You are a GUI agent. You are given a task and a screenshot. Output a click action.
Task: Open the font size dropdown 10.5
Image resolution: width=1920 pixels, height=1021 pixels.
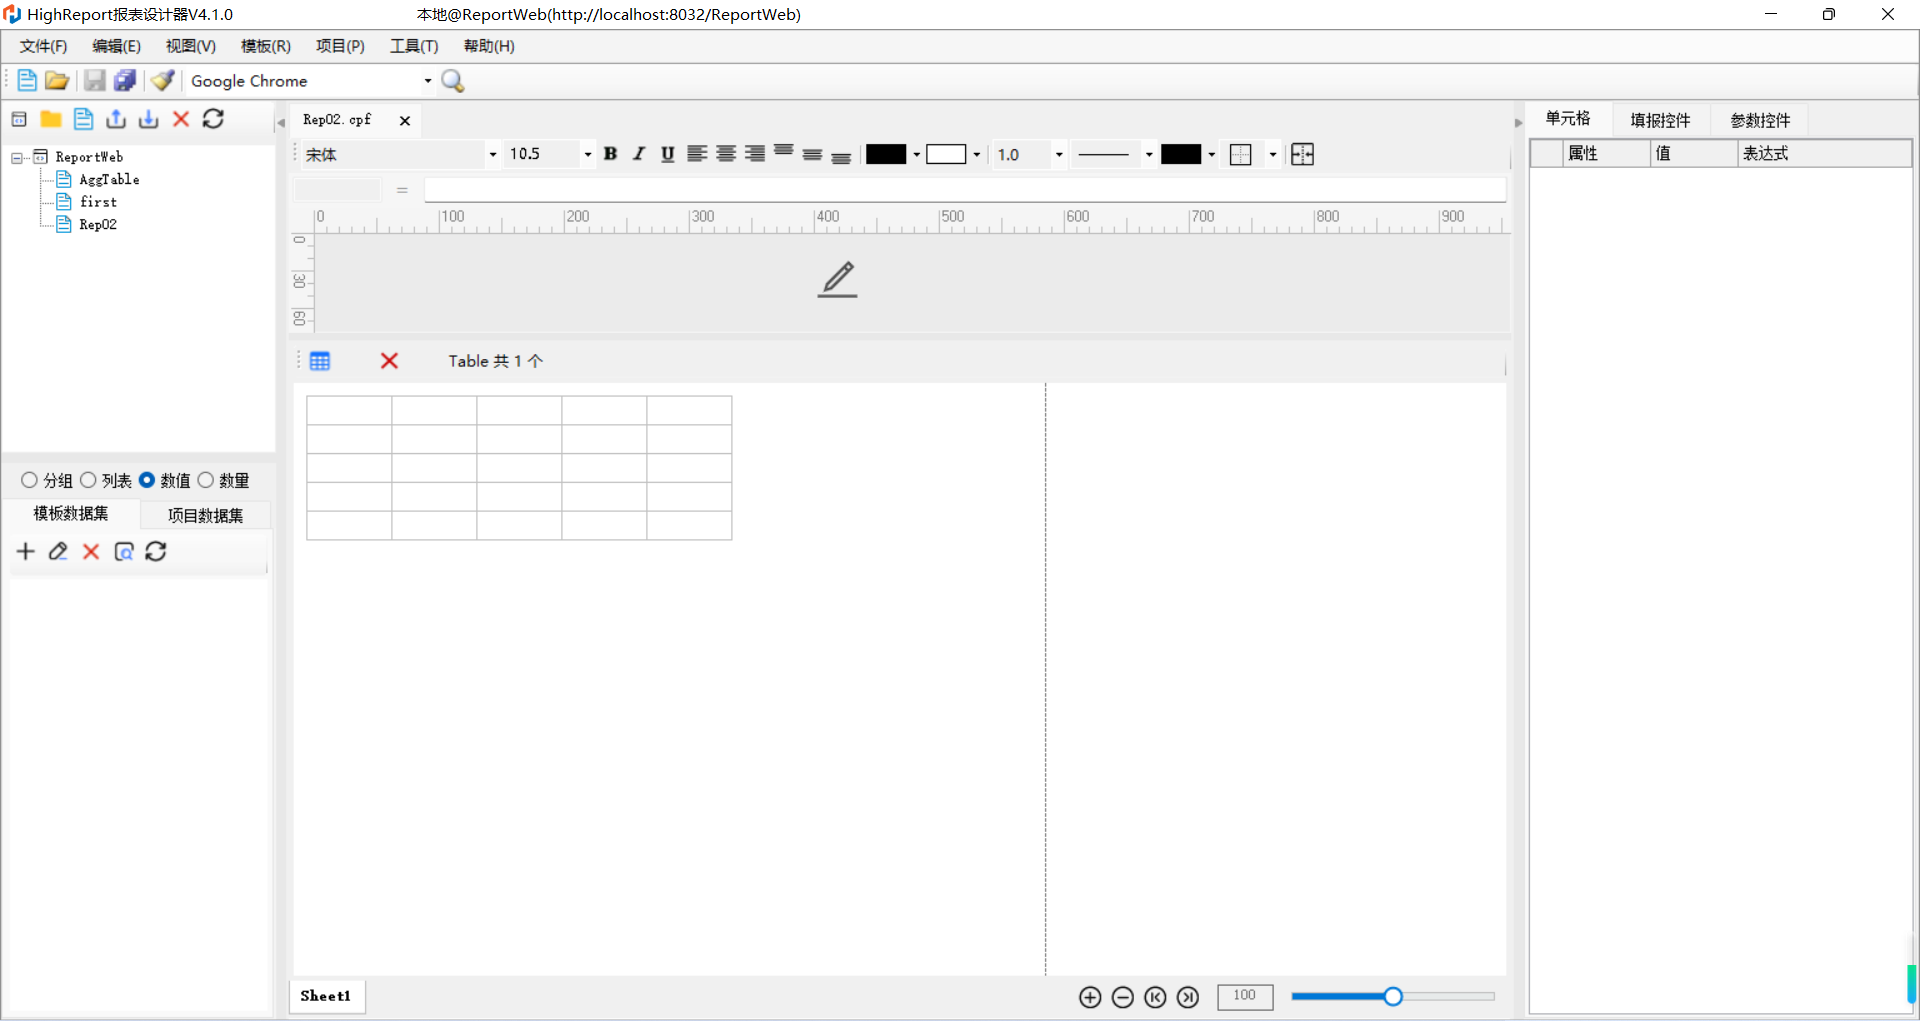587,154
